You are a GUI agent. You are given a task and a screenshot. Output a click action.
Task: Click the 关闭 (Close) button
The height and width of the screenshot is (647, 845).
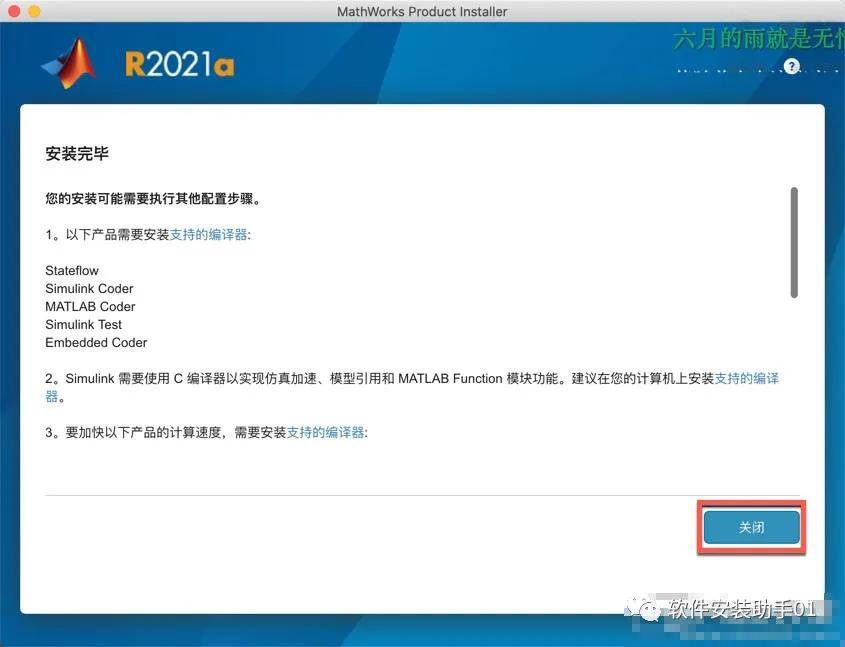pos(751,527)
